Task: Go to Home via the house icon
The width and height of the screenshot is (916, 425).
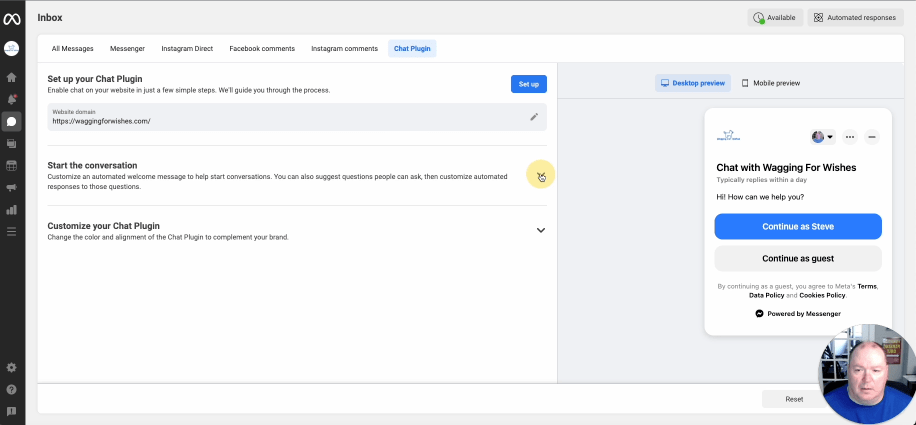Action: click(x=12, y=78)
